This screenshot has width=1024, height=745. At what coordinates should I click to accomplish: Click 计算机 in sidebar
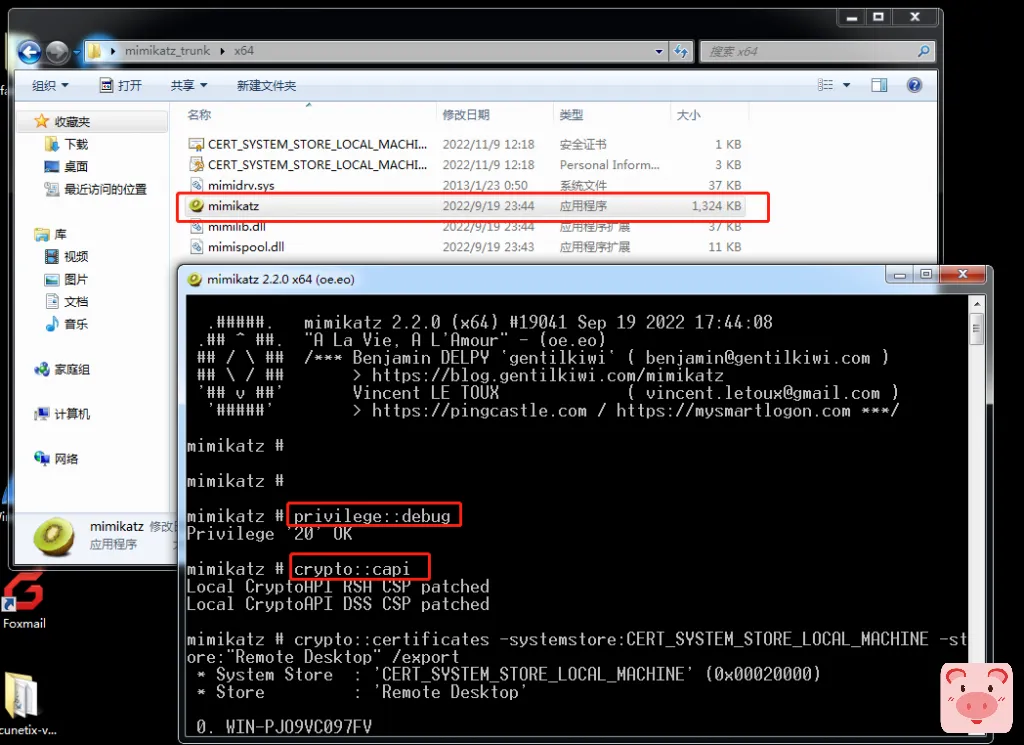point(72,414)
